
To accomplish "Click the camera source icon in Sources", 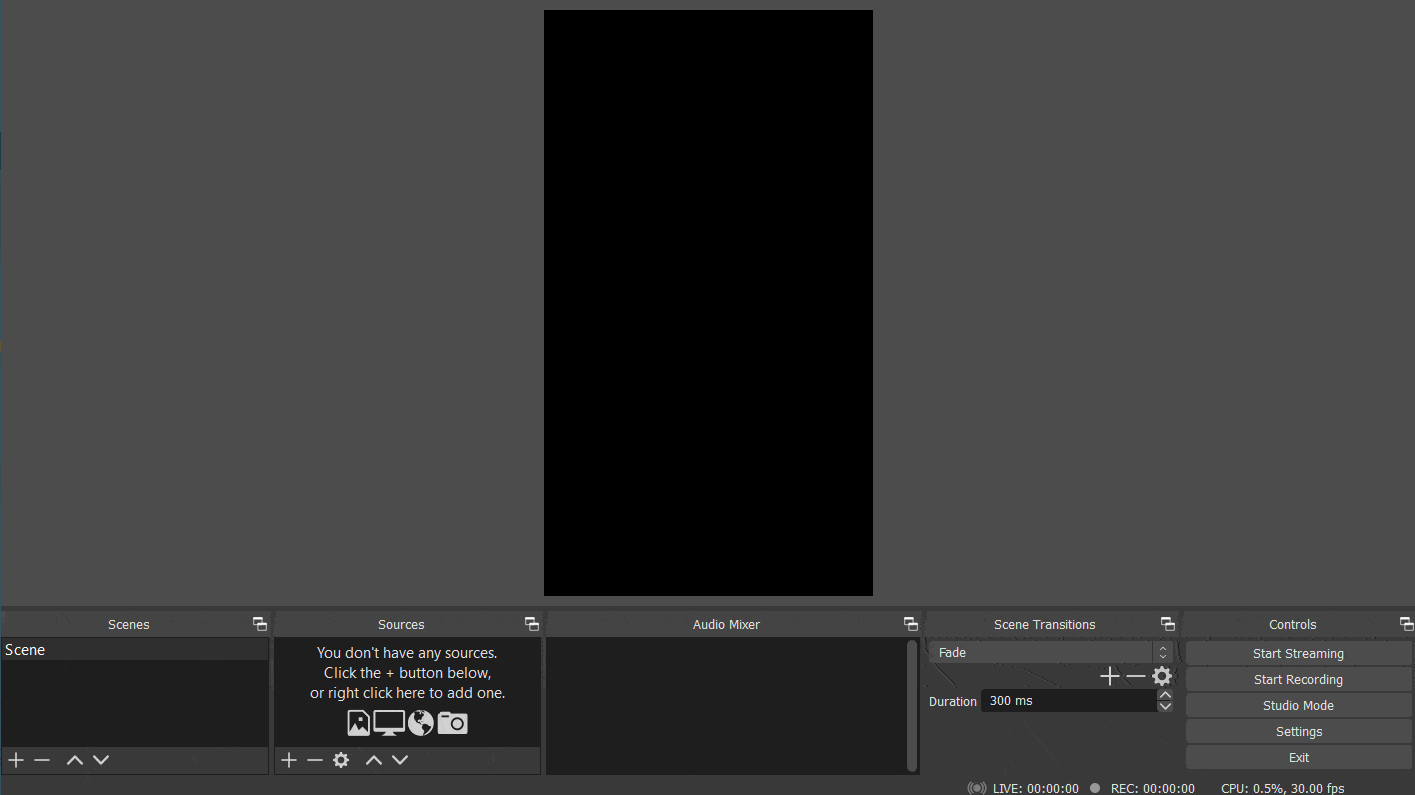I will click(x=453, y=723).
